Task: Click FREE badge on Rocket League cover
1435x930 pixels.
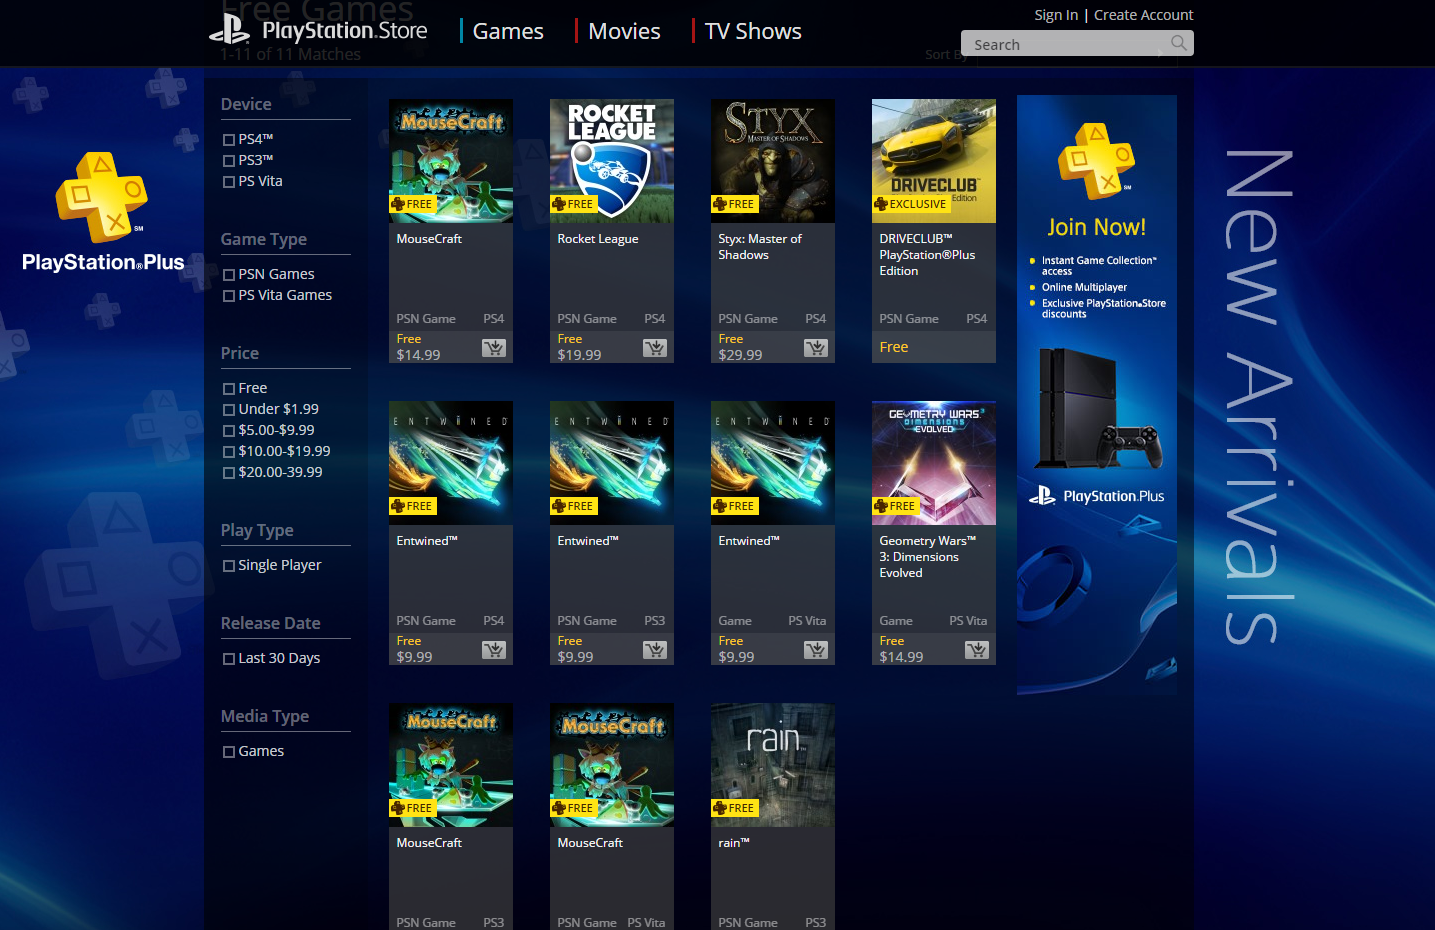Action: point(573,204)
